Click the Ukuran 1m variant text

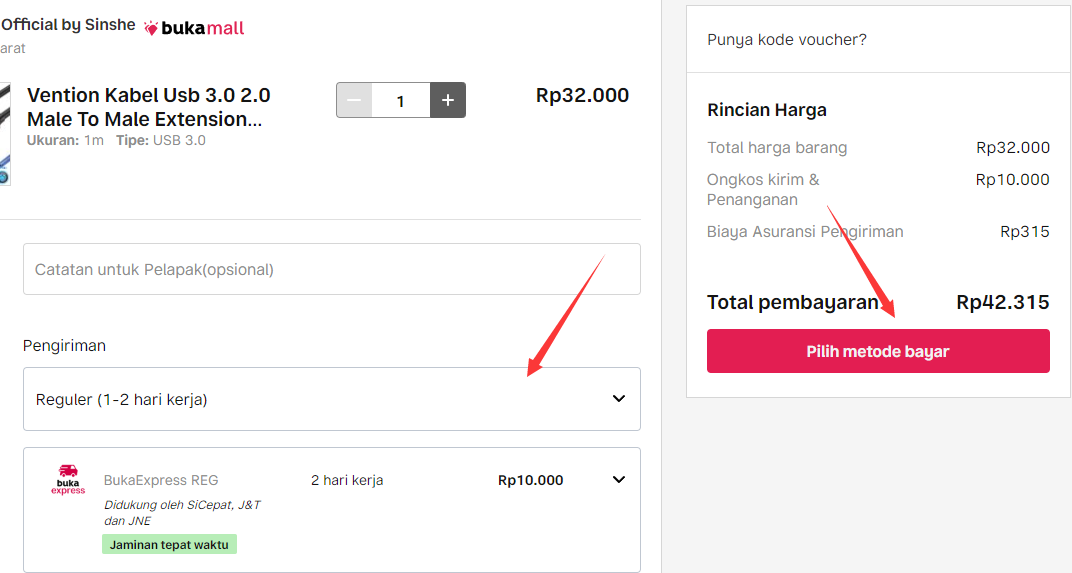(65, 141)
